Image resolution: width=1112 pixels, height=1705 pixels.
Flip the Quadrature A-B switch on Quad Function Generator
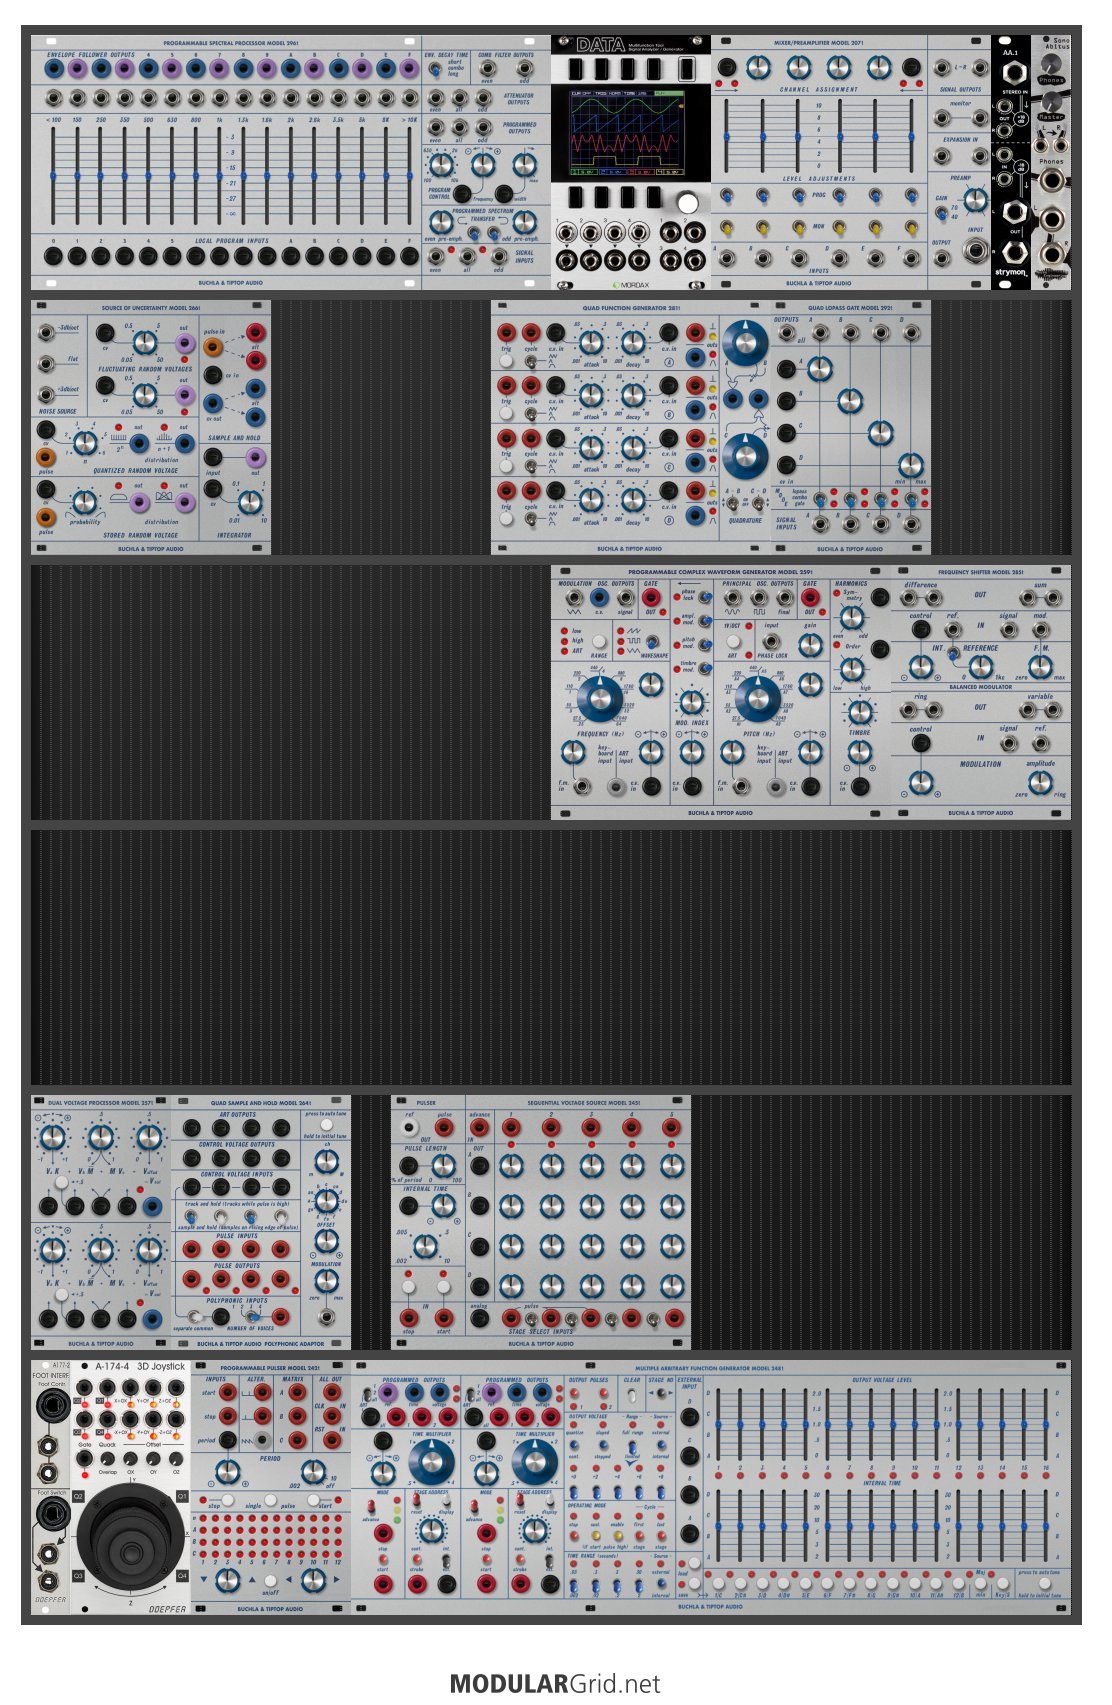coord(733,503)
